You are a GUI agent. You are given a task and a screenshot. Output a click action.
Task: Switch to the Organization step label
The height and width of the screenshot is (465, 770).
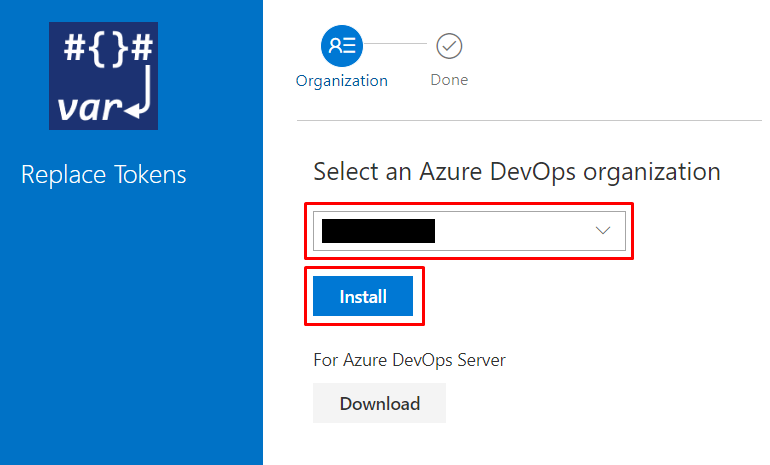point(342,81)
